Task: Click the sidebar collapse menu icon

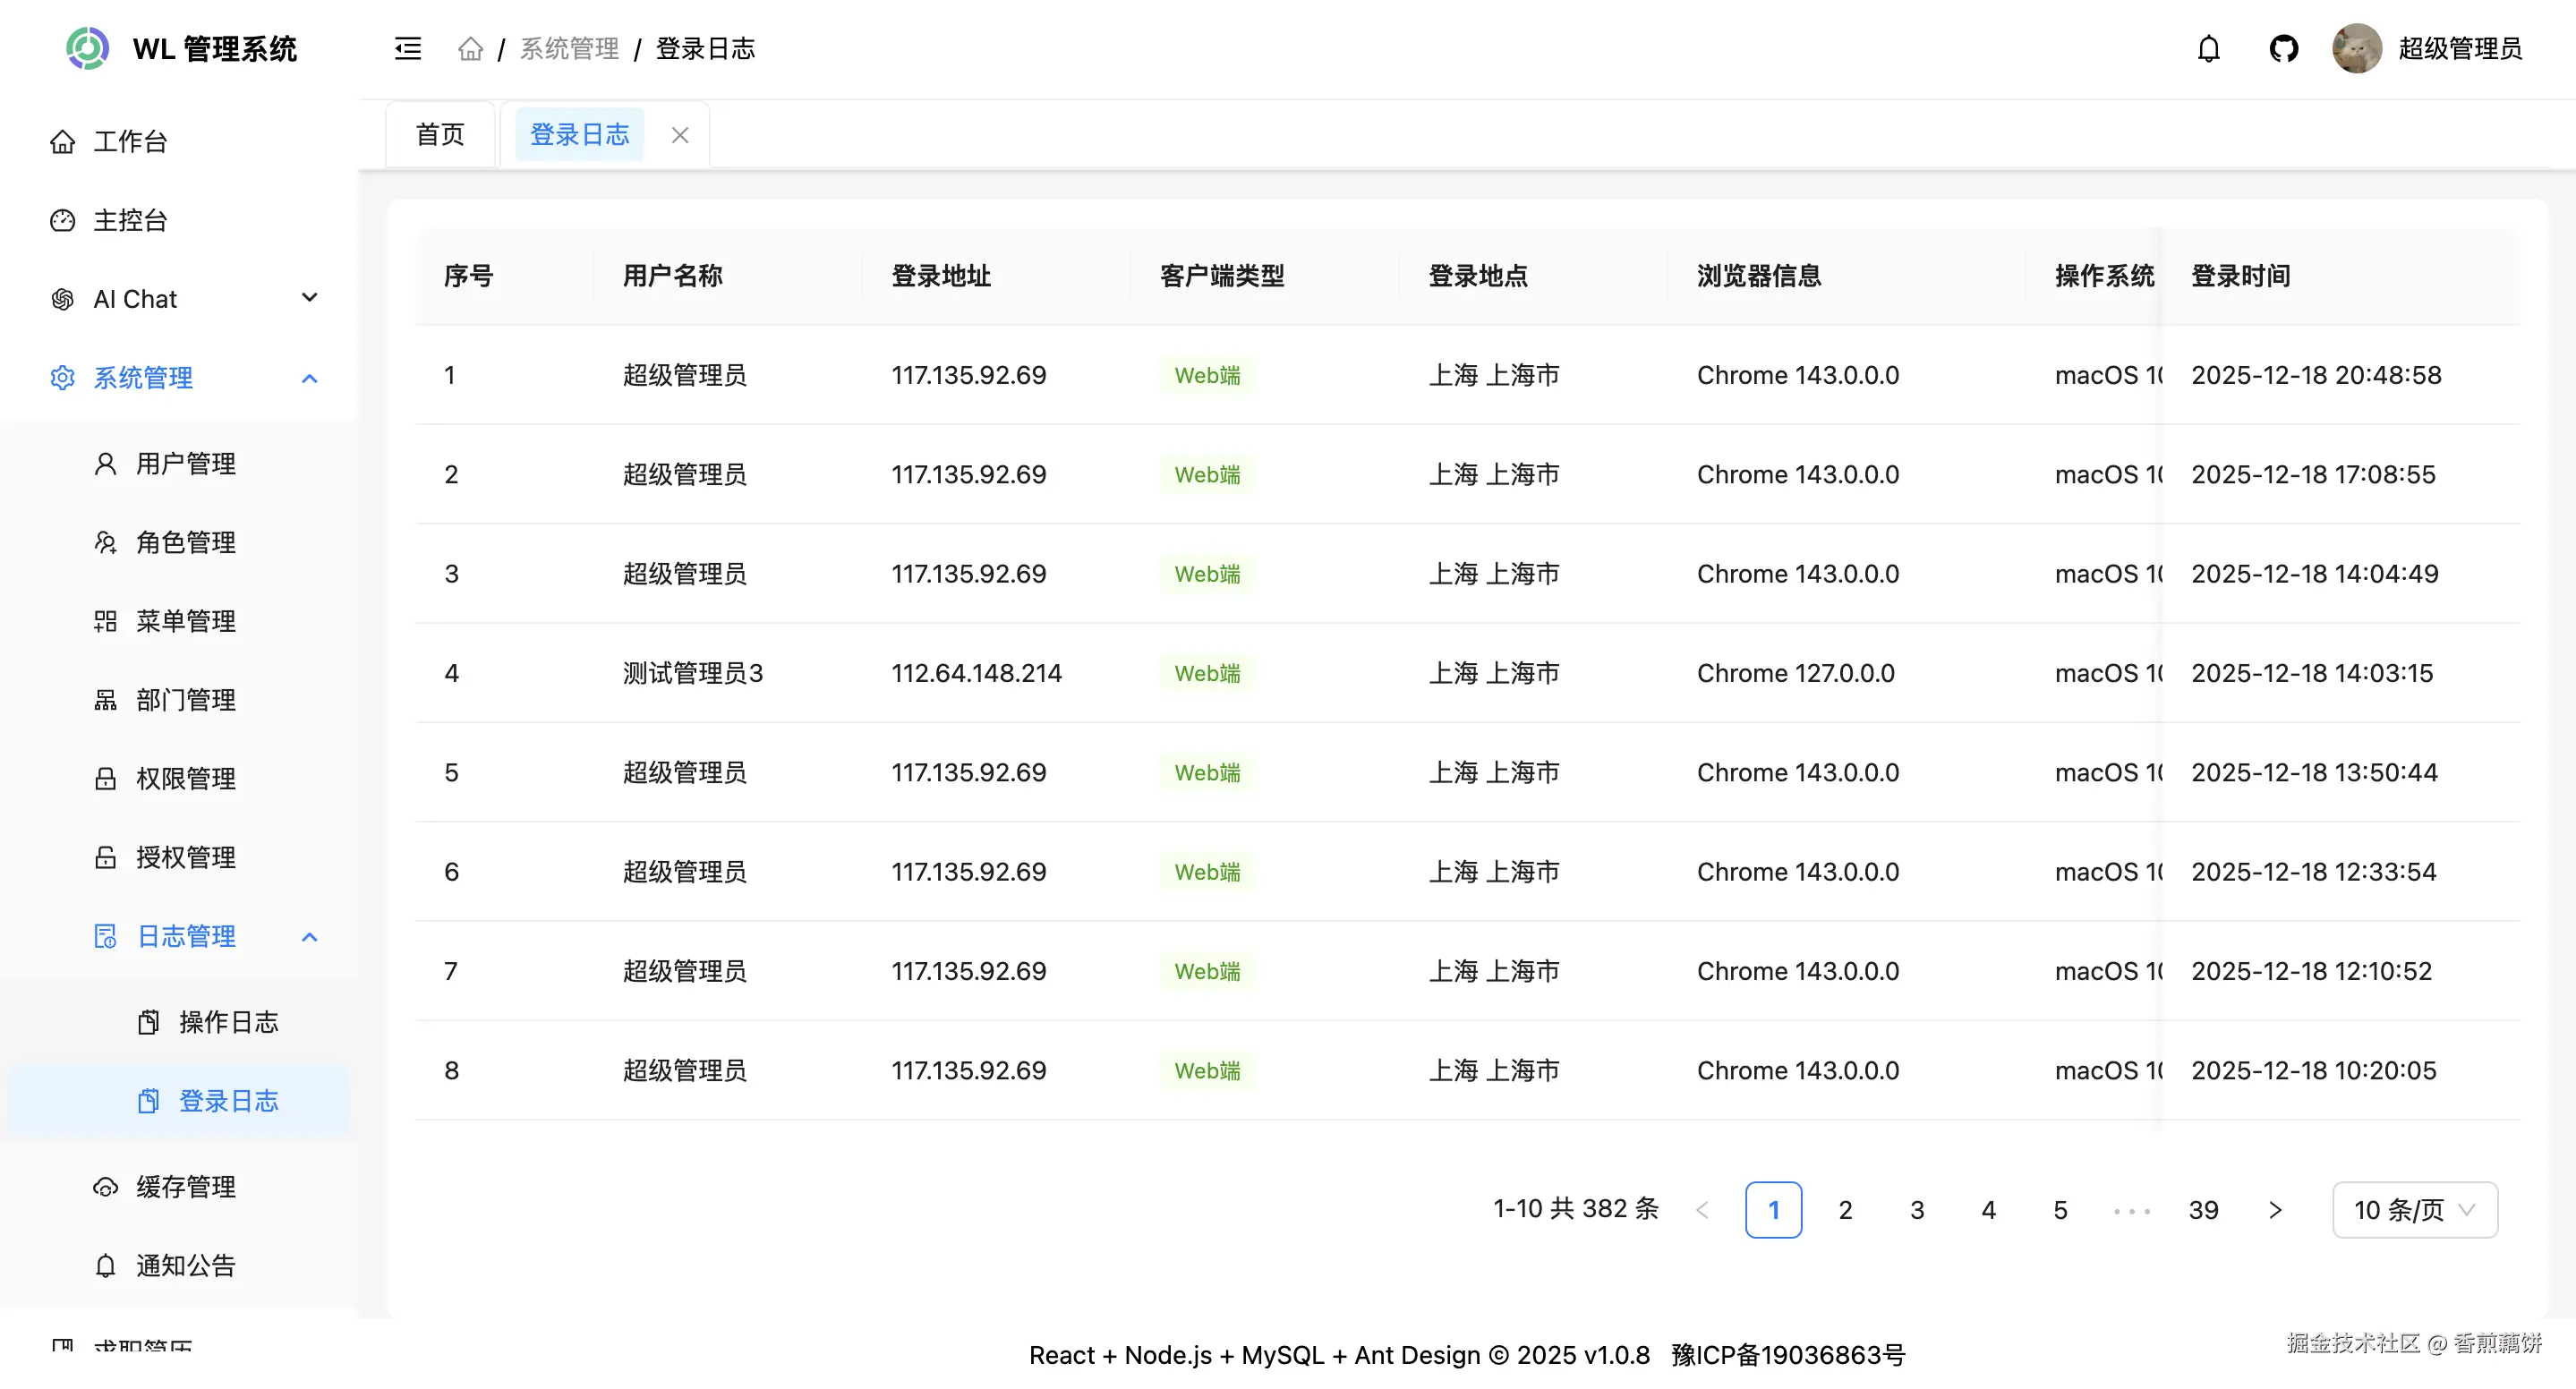Action: pyautogui.click(x=408, y=48)
